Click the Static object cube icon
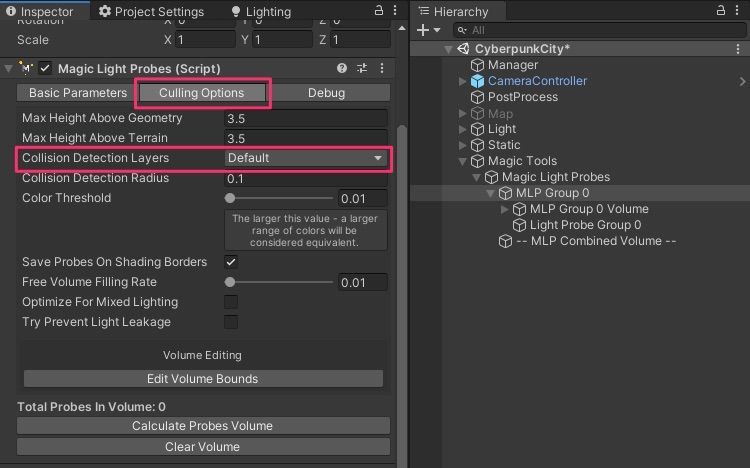The height and width of the screenshot is (468, 750). [x=477, y=145]
